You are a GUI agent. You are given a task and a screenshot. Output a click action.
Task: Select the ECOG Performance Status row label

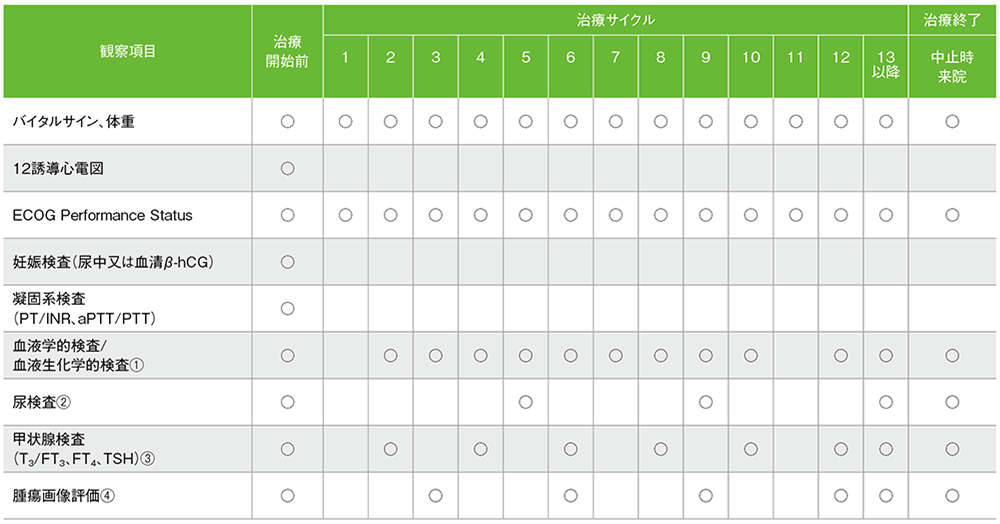(102, 215)
